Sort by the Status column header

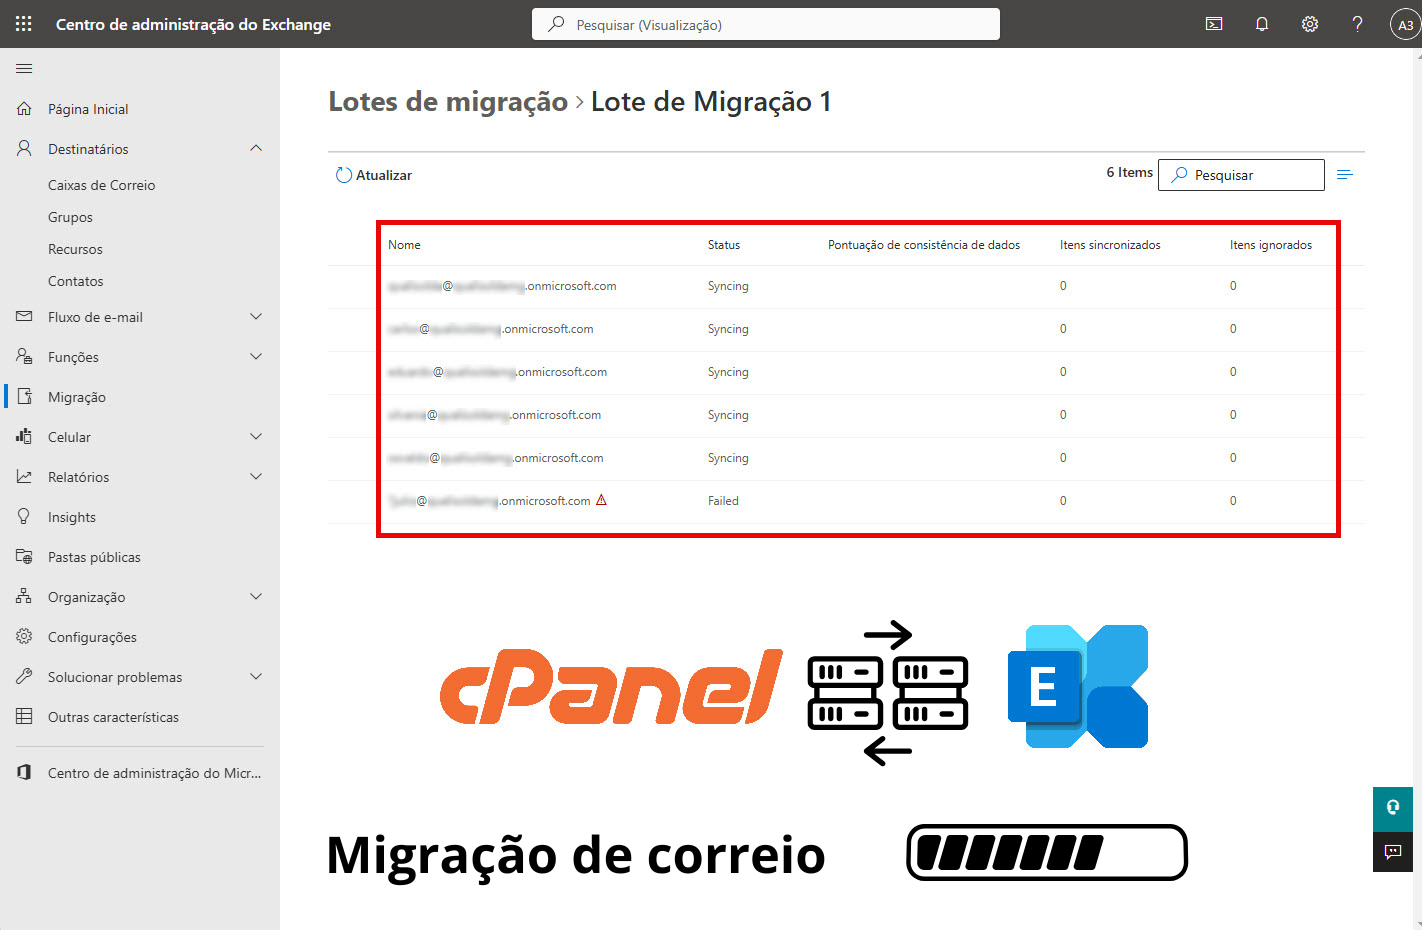point(724,245)
